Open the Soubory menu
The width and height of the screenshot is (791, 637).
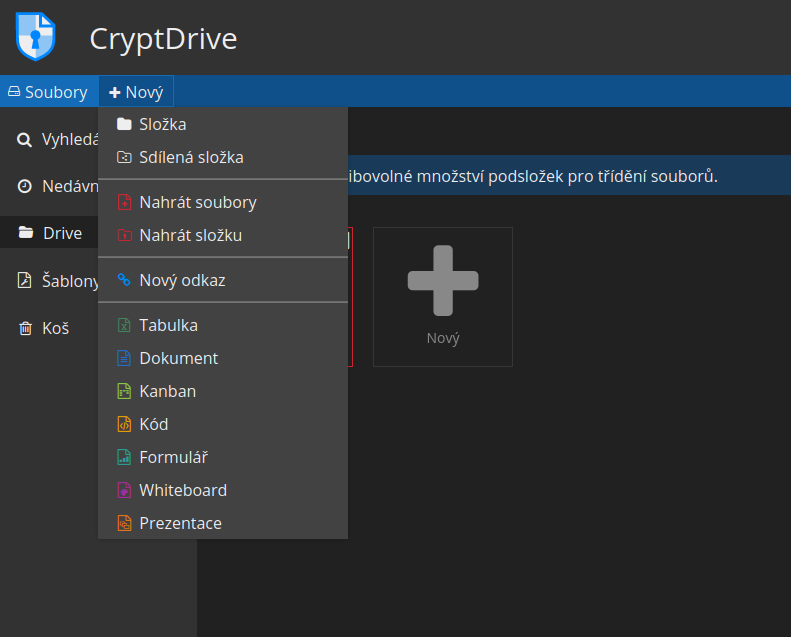pyautogui.click(x=48, y=92)
